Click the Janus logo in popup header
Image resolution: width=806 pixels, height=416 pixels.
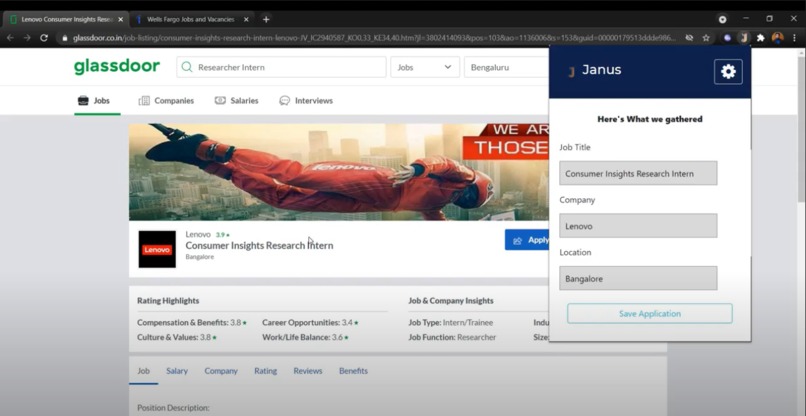(x=571, y=71)
